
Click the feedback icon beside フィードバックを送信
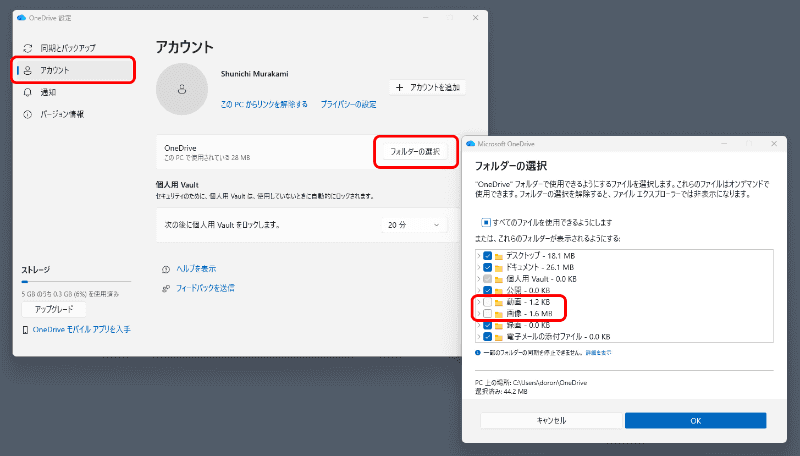click(166, 289)
